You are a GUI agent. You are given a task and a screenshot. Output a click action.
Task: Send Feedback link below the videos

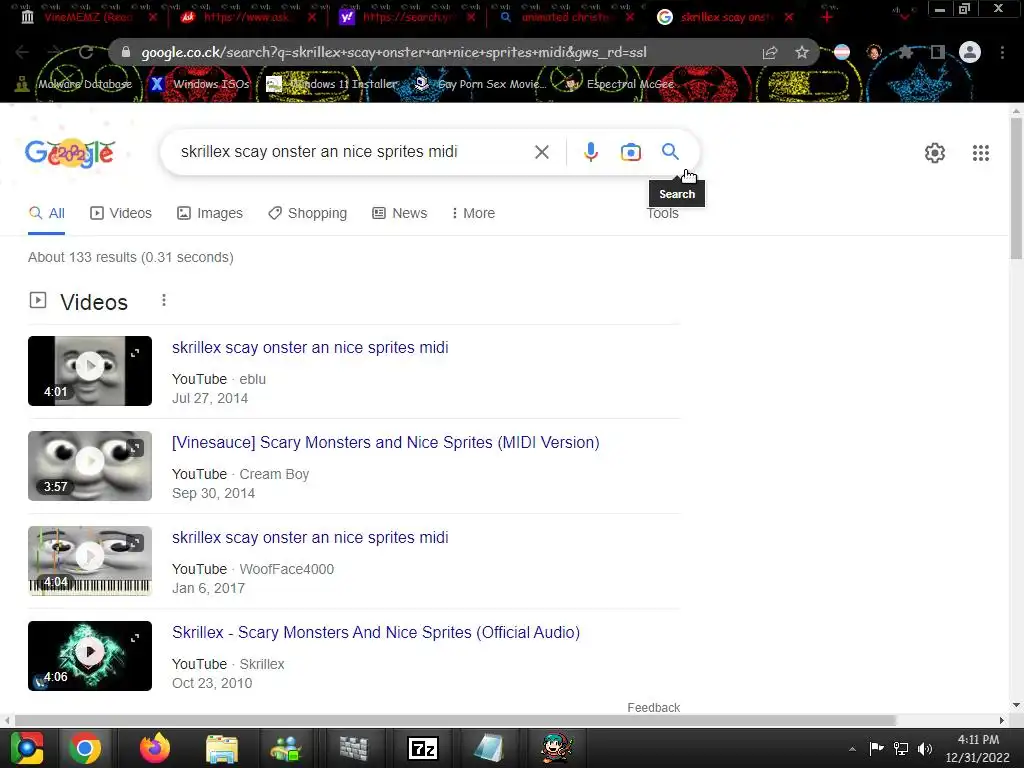click(x=653, y=707)
